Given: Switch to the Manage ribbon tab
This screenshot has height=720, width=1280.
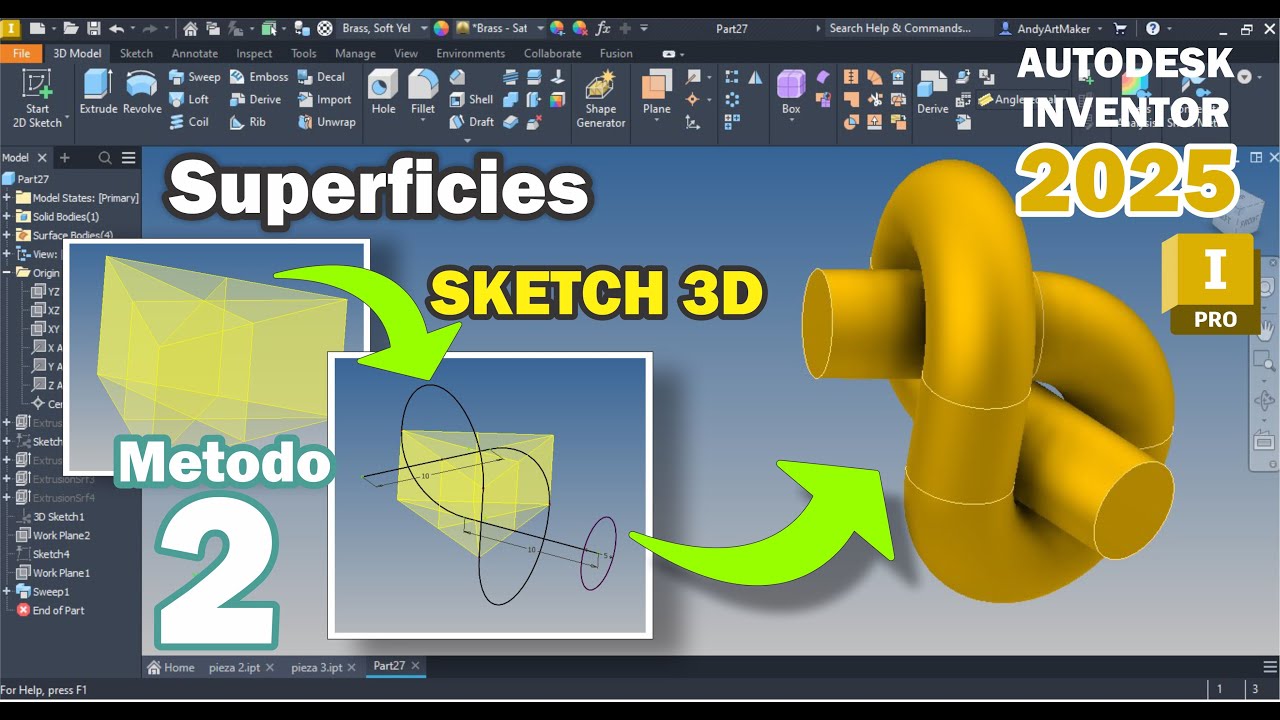Looking at the screenshot, I should coord(355,53).
